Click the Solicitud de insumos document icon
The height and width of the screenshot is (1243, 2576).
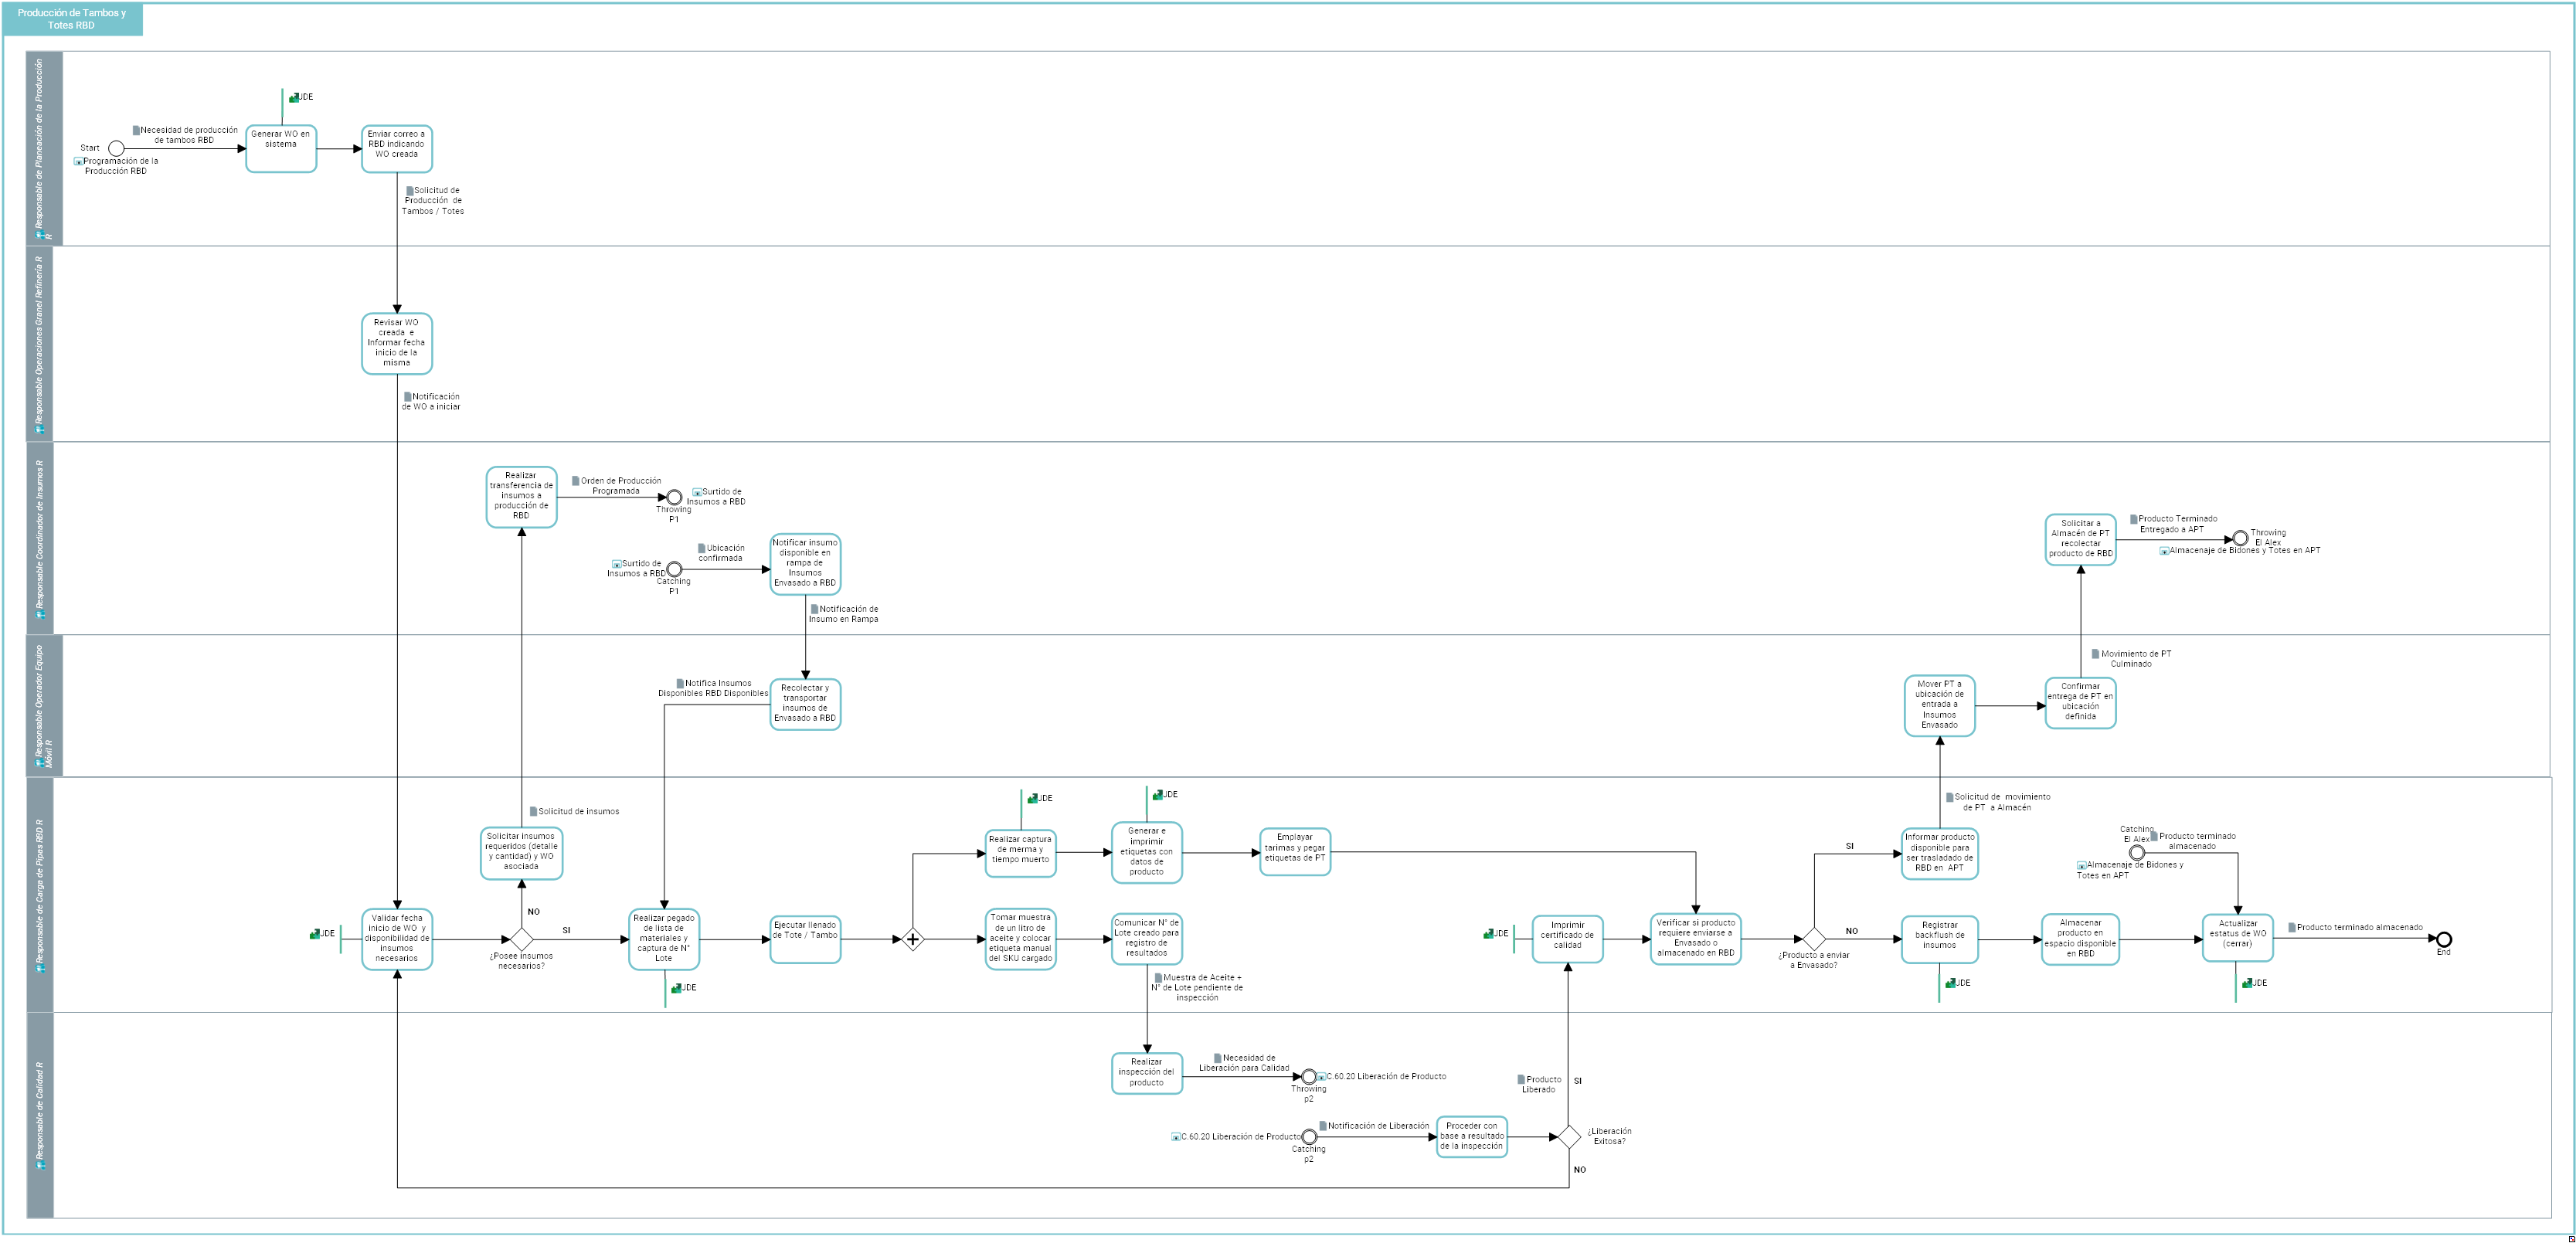pos(533,811)
